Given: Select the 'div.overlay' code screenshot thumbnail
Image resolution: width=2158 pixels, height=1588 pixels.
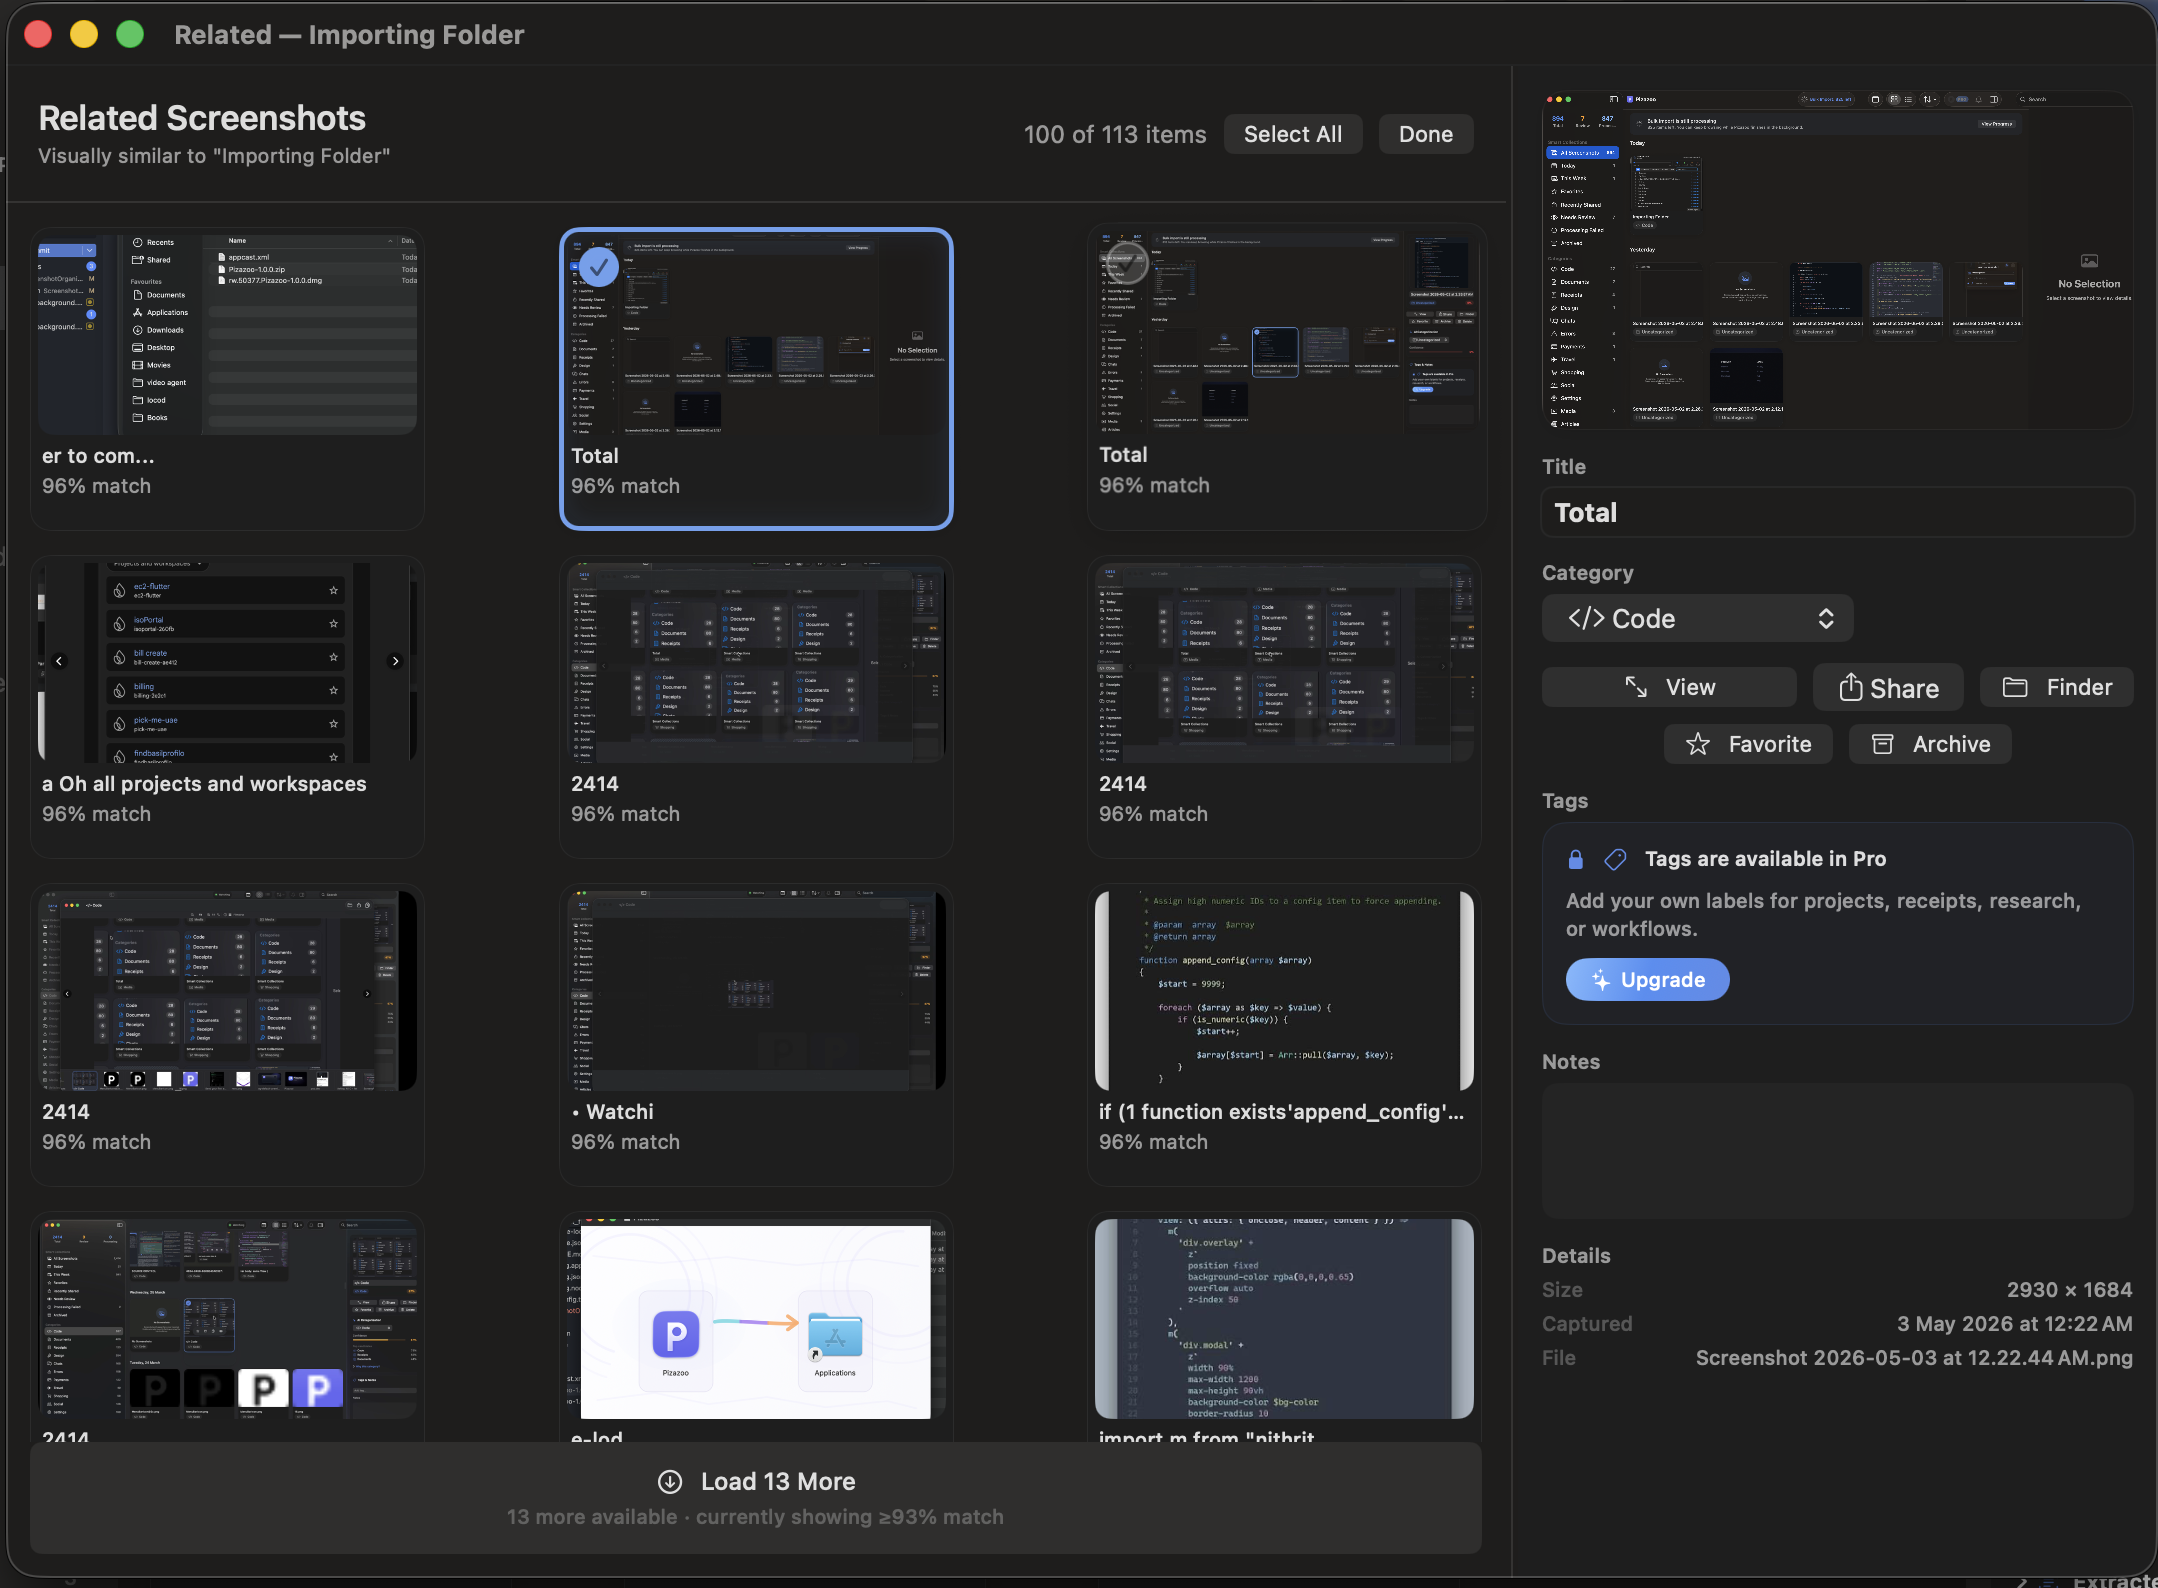Looking at the screenshot, I should 1284,1318.
